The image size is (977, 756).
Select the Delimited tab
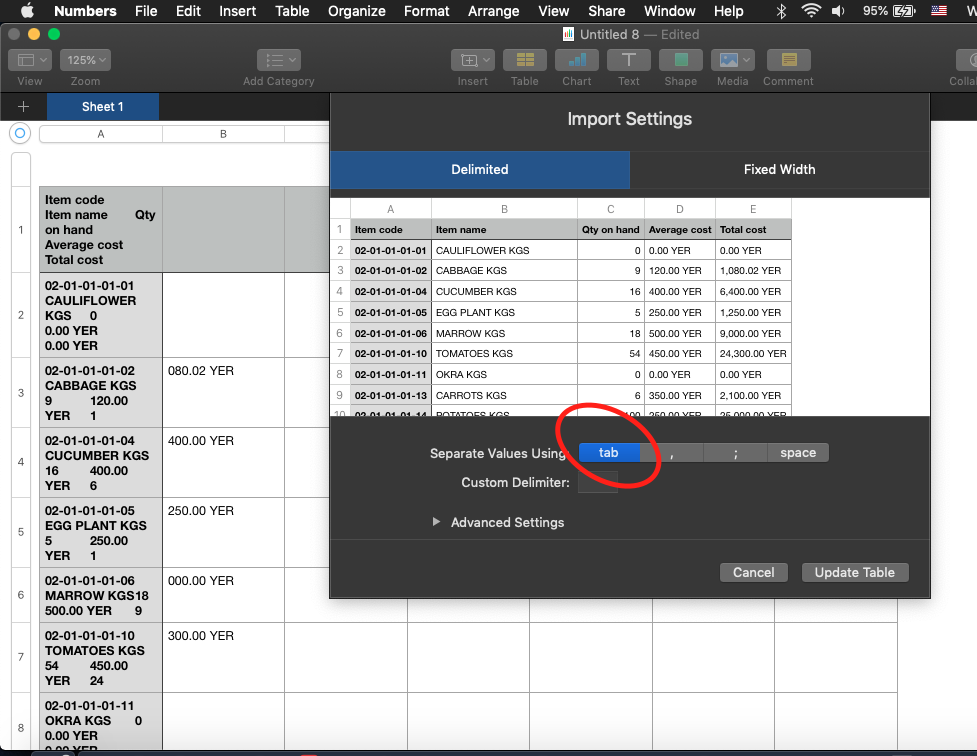coord(480,170)
